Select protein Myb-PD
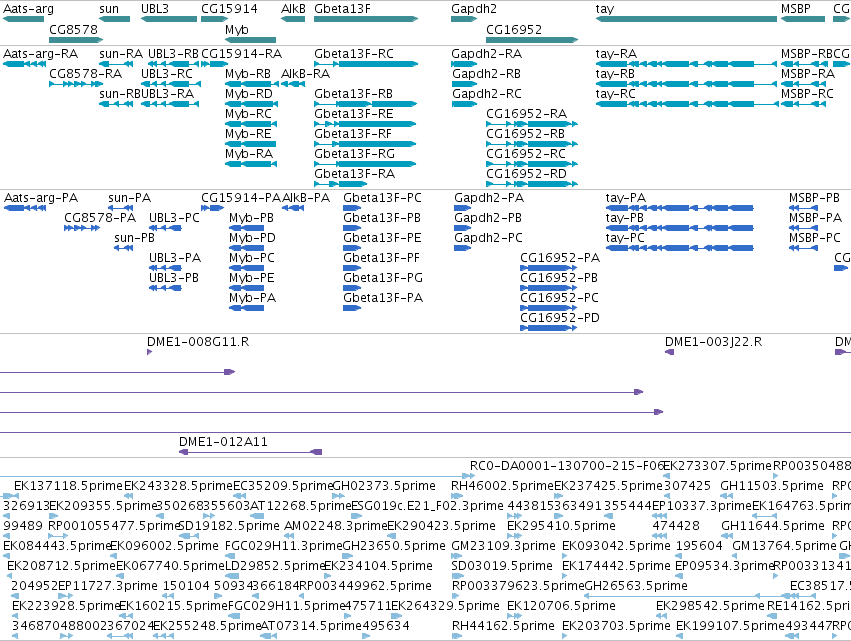This screenshot has width=851, height=641. pos(246,248)
